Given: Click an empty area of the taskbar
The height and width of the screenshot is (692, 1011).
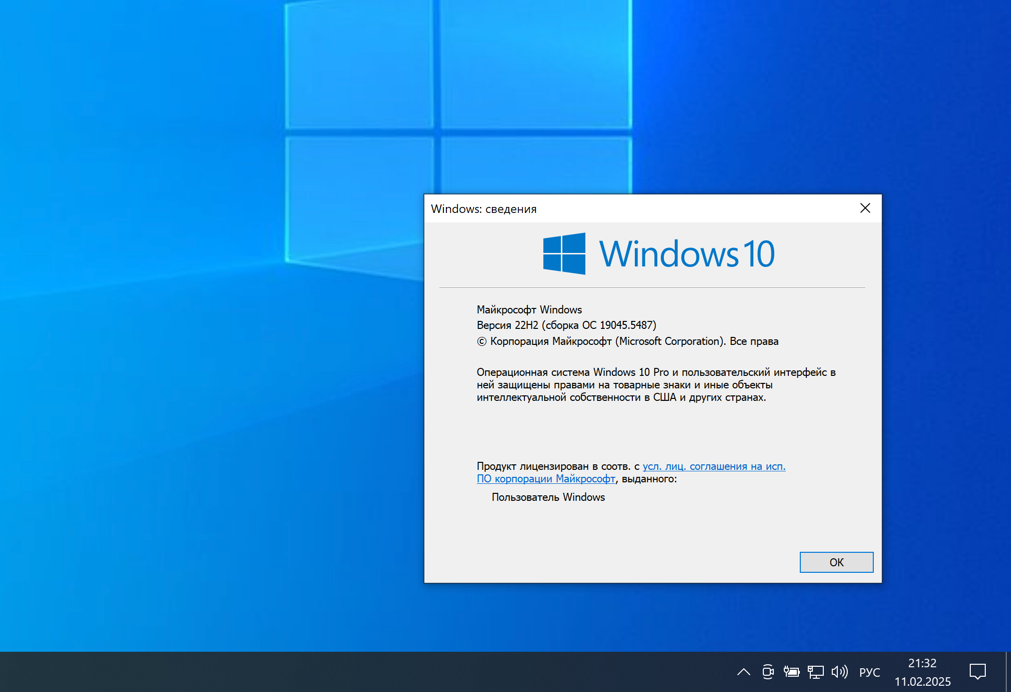Looking at the screenshot, I should (x=400, y=671).
